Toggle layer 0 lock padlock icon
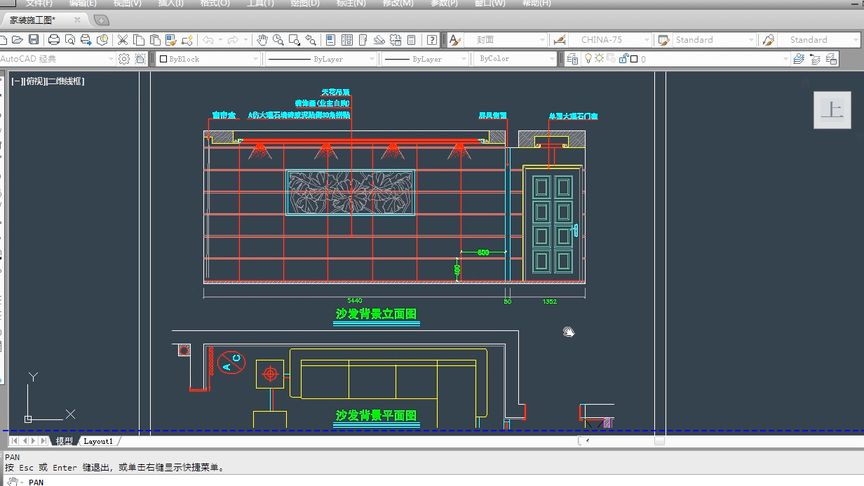The width and height of the screenshot is (864, 486). [623, 58]
